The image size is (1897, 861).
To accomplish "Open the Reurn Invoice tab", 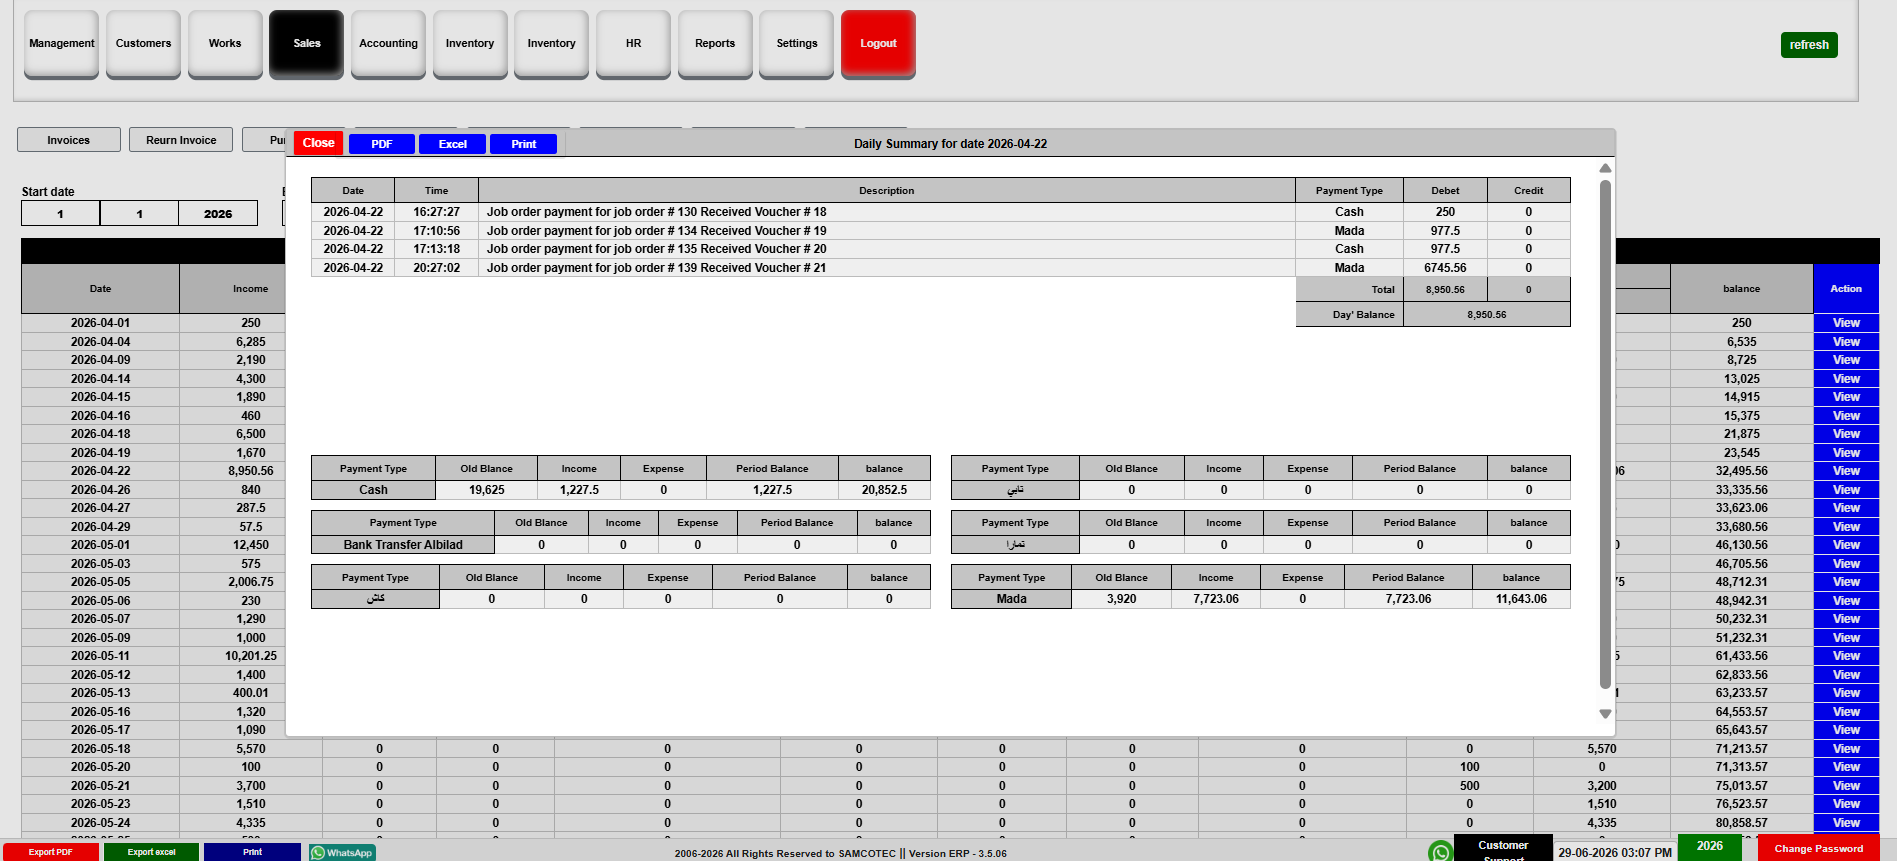I will [181, 140].
